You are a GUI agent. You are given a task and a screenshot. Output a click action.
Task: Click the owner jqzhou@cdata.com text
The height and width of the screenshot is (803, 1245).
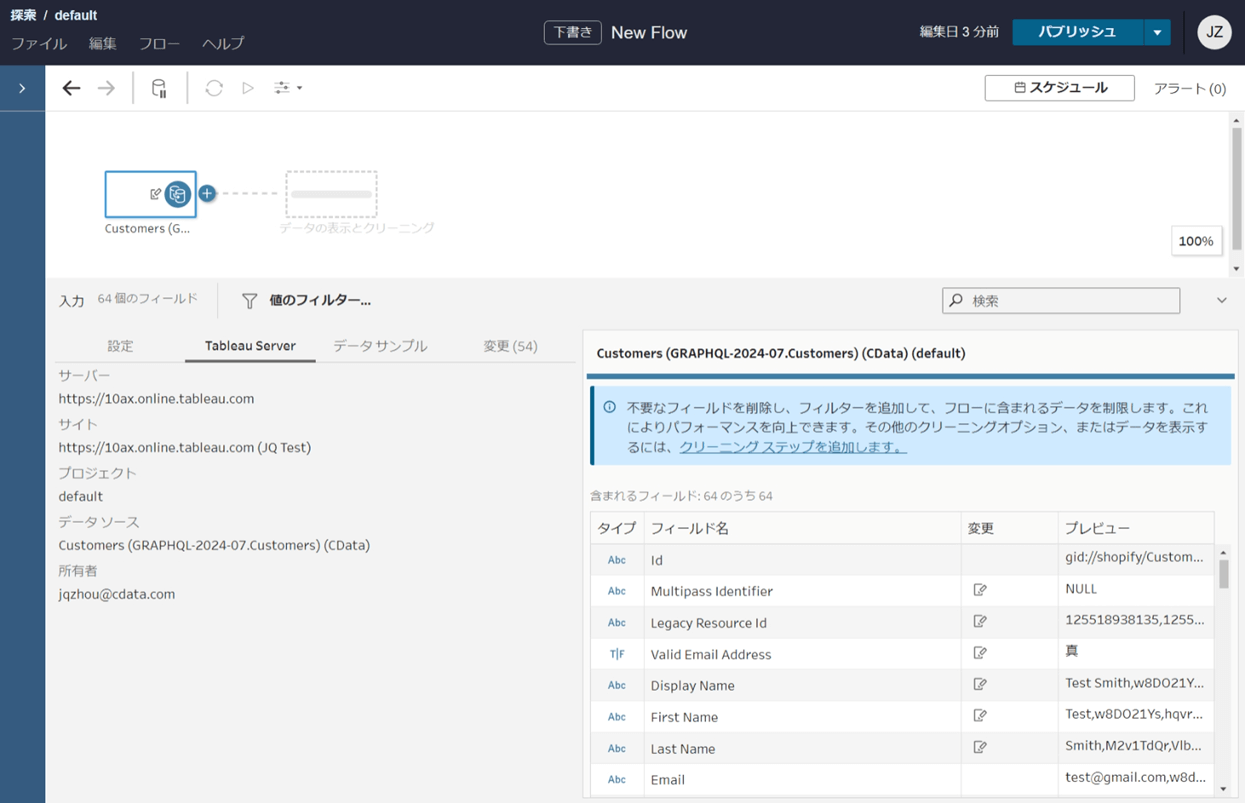pos(117,594)
